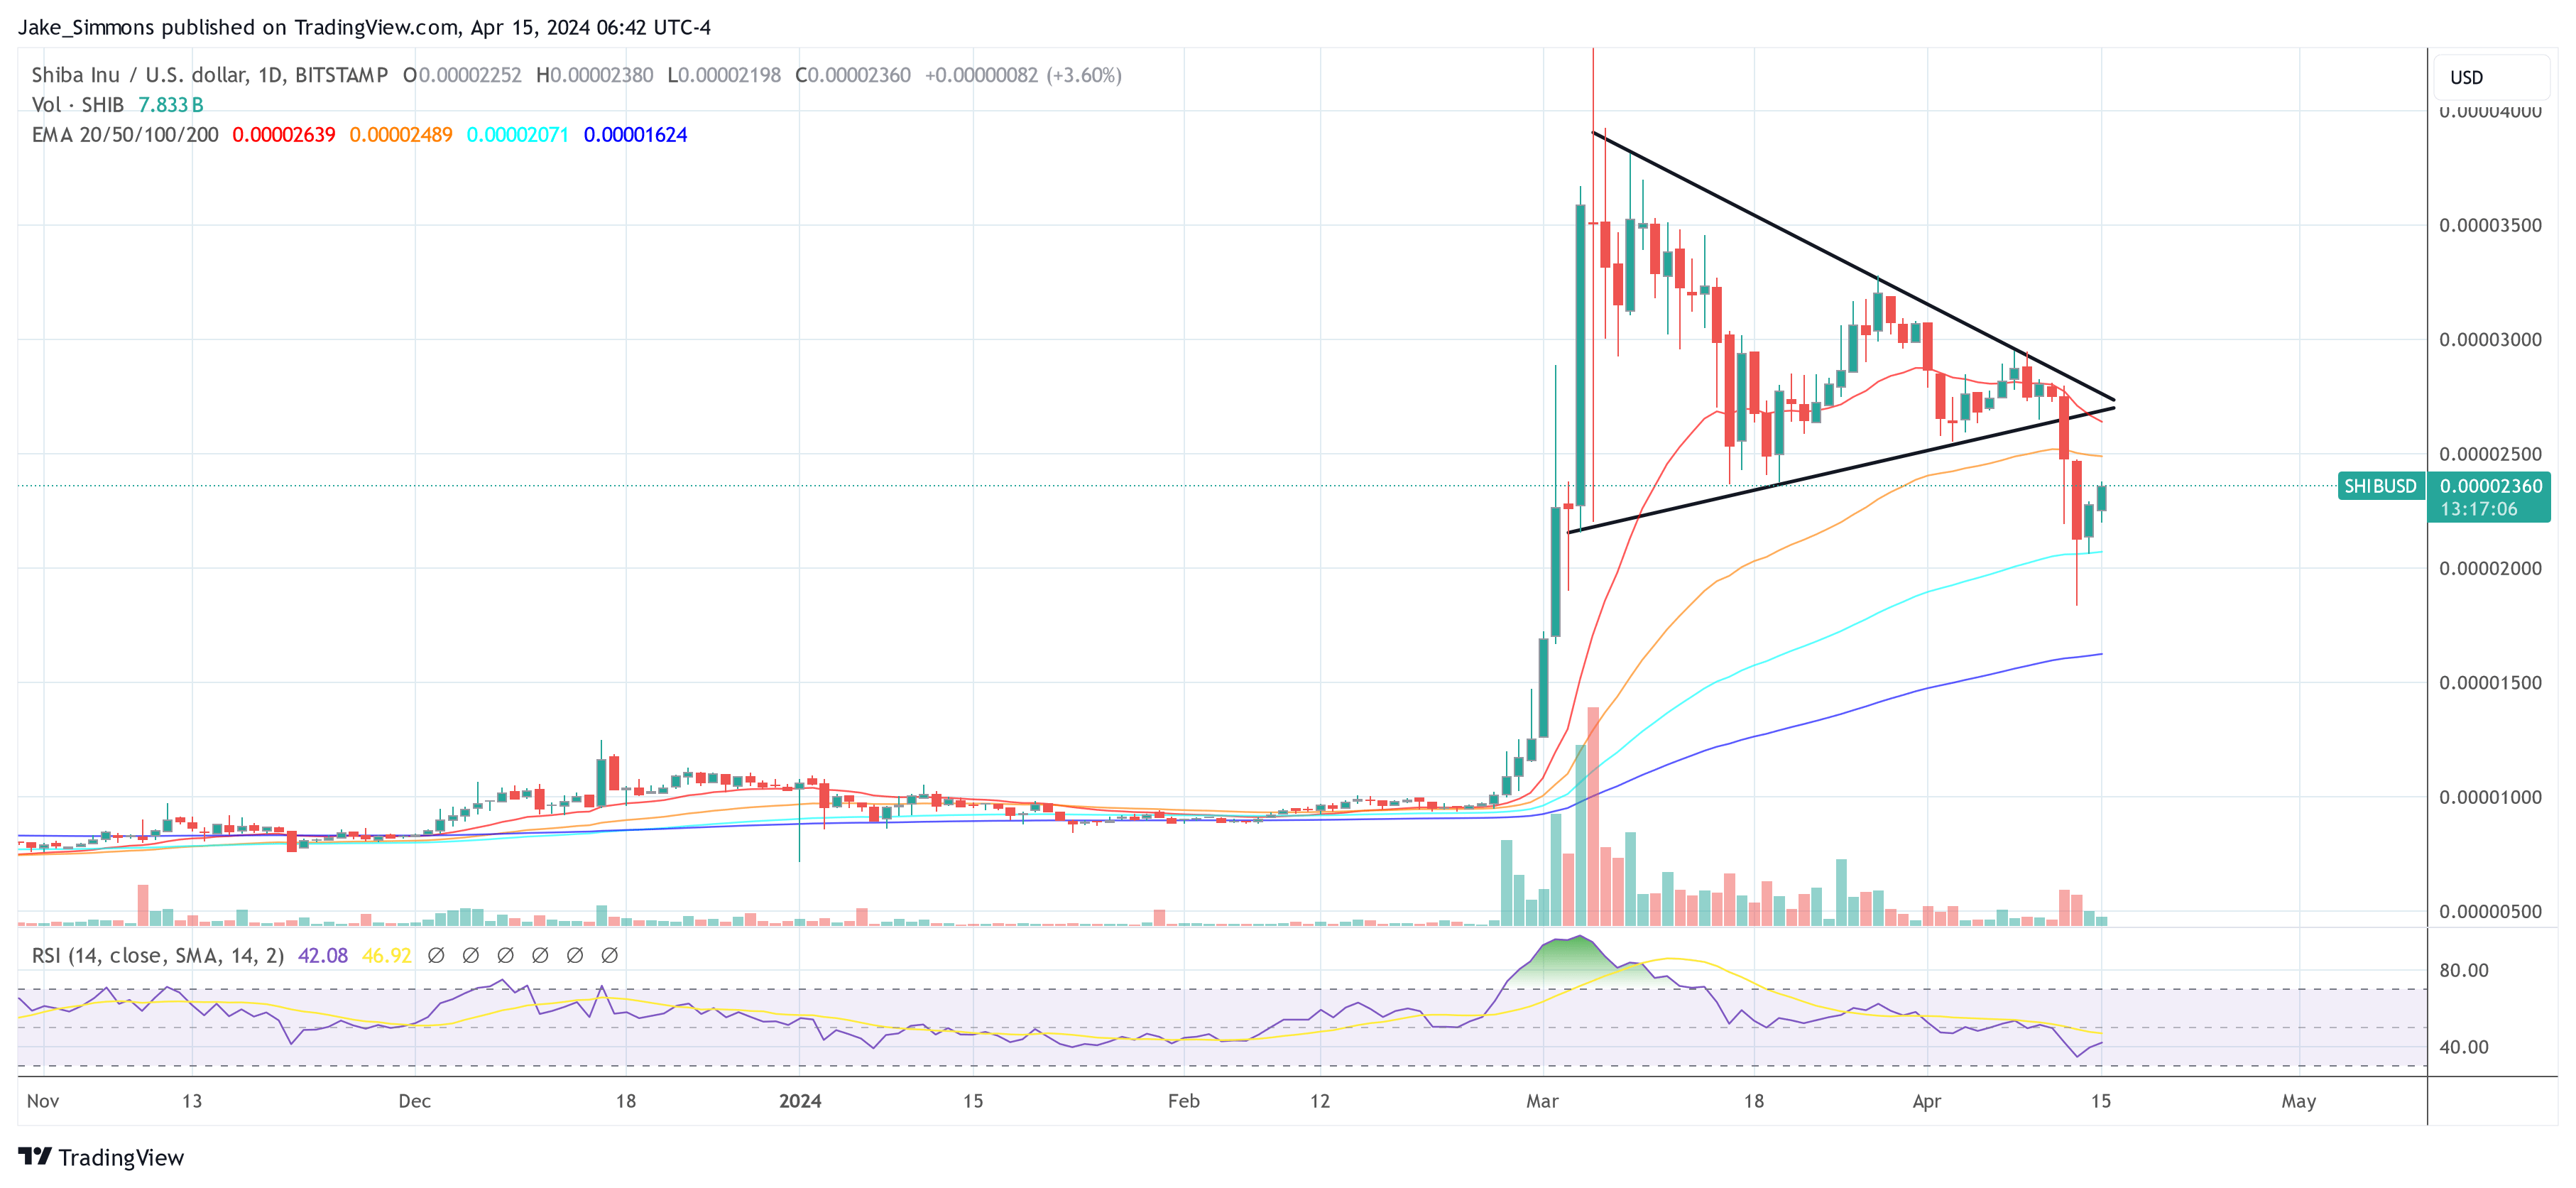Click the Feb date axis label
Image resolution: width=2576 pixels, height=1188 pixels.
(x=1184, y=1101)
